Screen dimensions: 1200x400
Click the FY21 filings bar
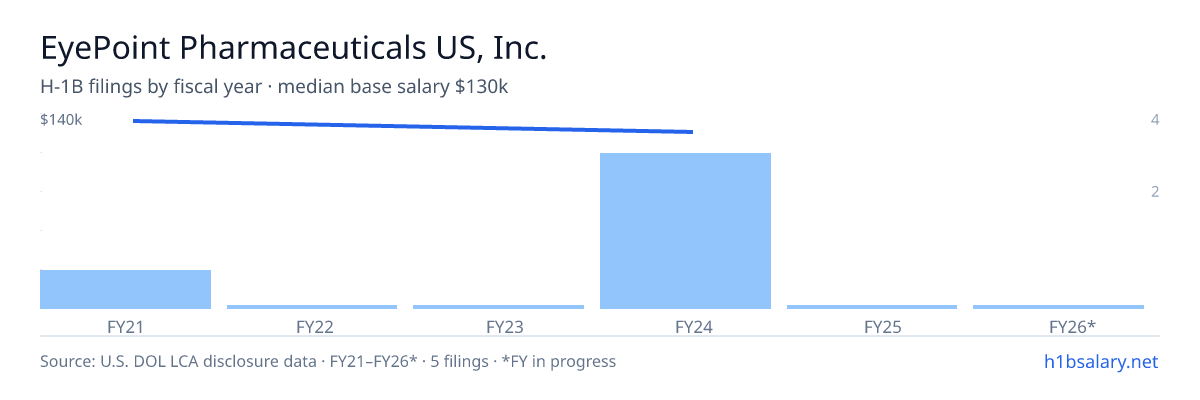[125, 289]
